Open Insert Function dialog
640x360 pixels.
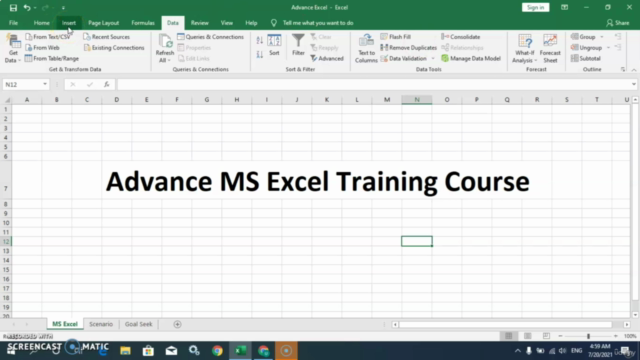coord(107,84)
